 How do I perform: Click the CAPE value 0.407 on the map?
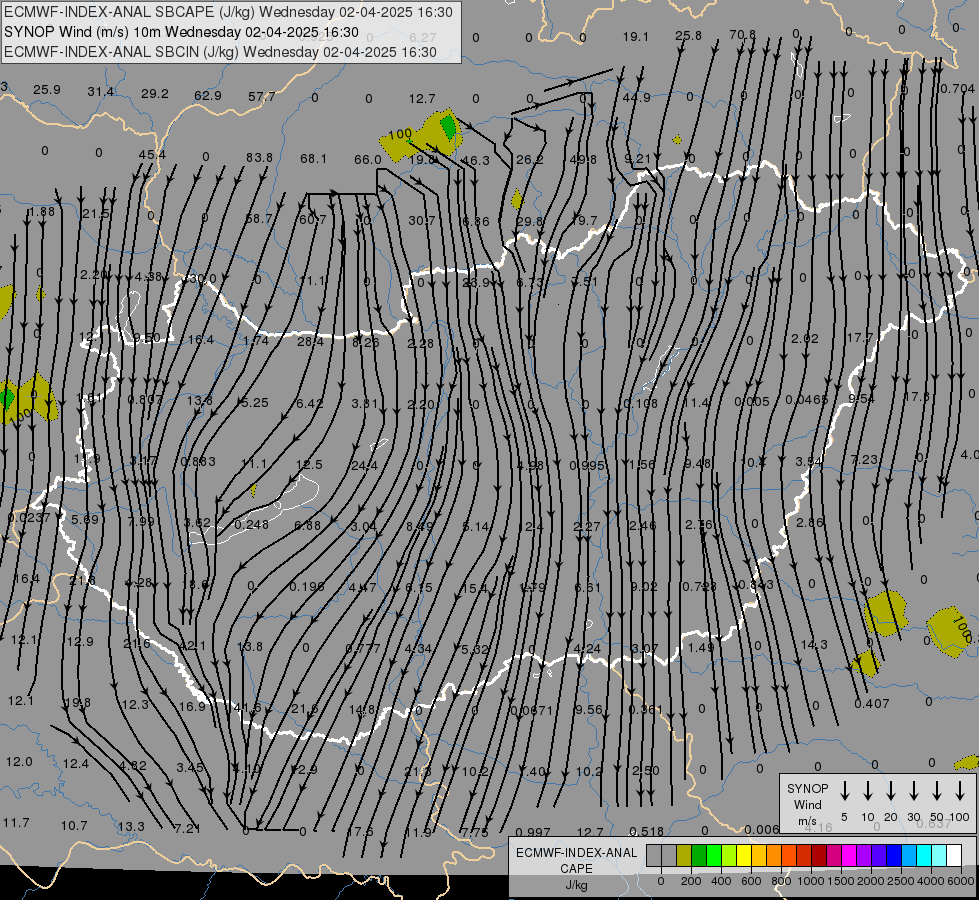[x=872, y=703]
